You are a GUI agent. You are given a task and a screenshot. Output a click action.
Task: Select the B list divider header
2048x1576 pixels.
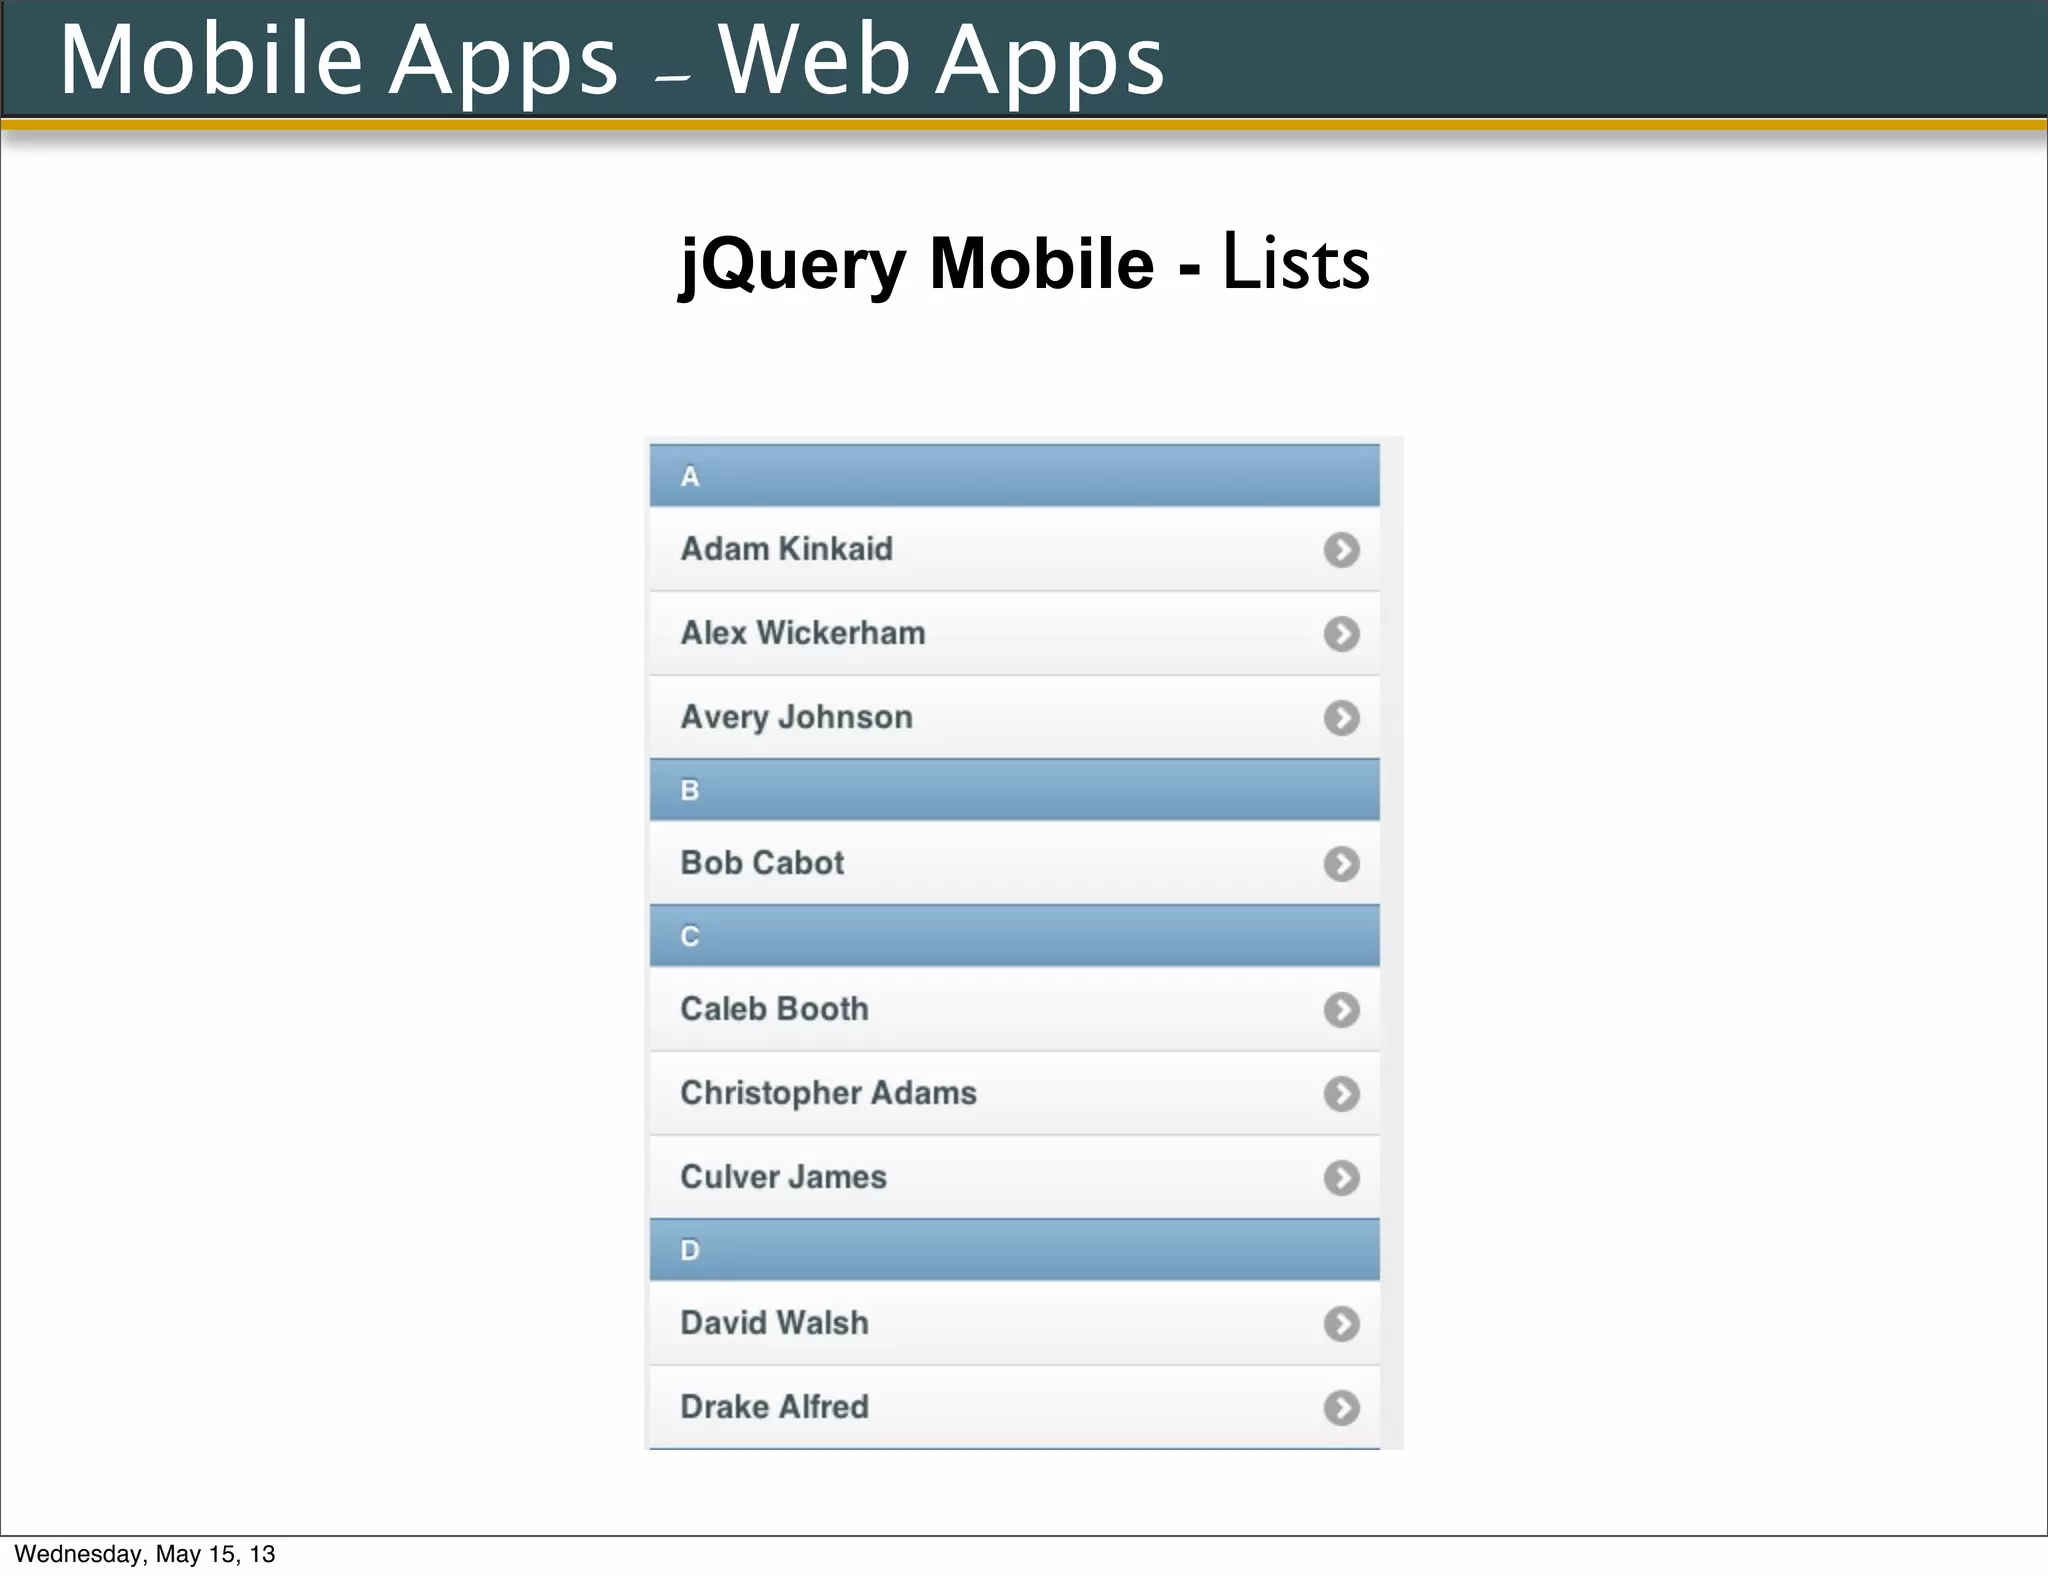tap(1014, 790)
